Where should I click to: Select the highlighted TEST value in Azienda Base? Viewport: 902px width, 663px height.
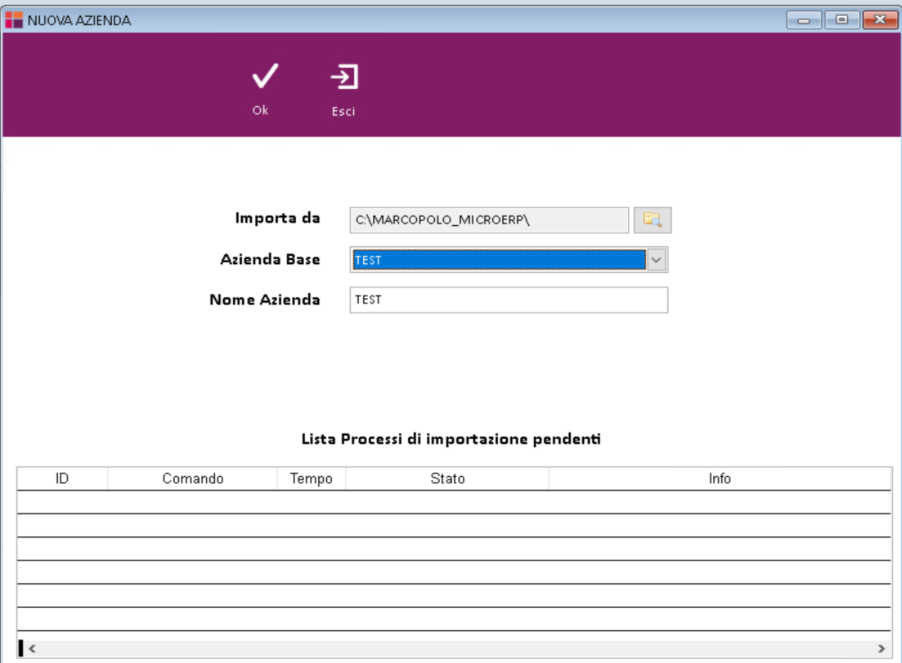coord(498,260)
